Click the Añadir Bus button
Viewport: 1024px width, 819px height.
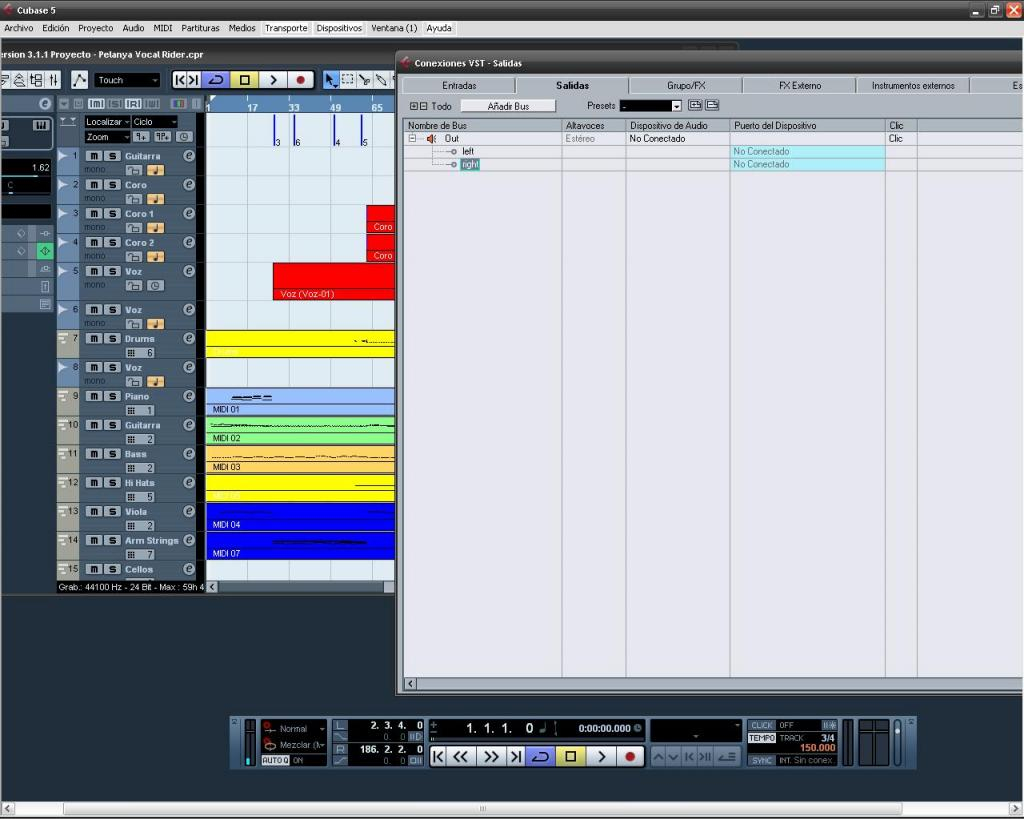click(508, 106)
